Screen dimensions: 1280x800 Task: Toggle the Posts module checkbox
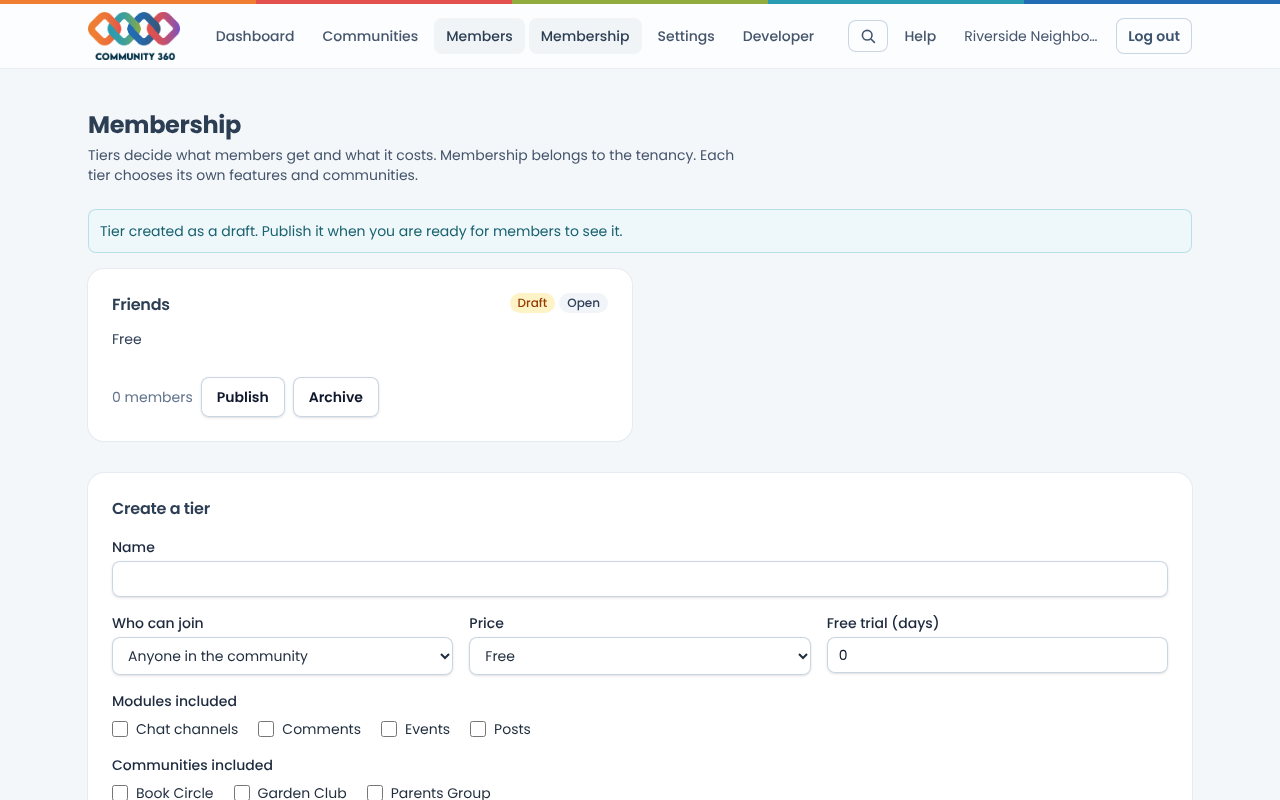coord(478,729)
